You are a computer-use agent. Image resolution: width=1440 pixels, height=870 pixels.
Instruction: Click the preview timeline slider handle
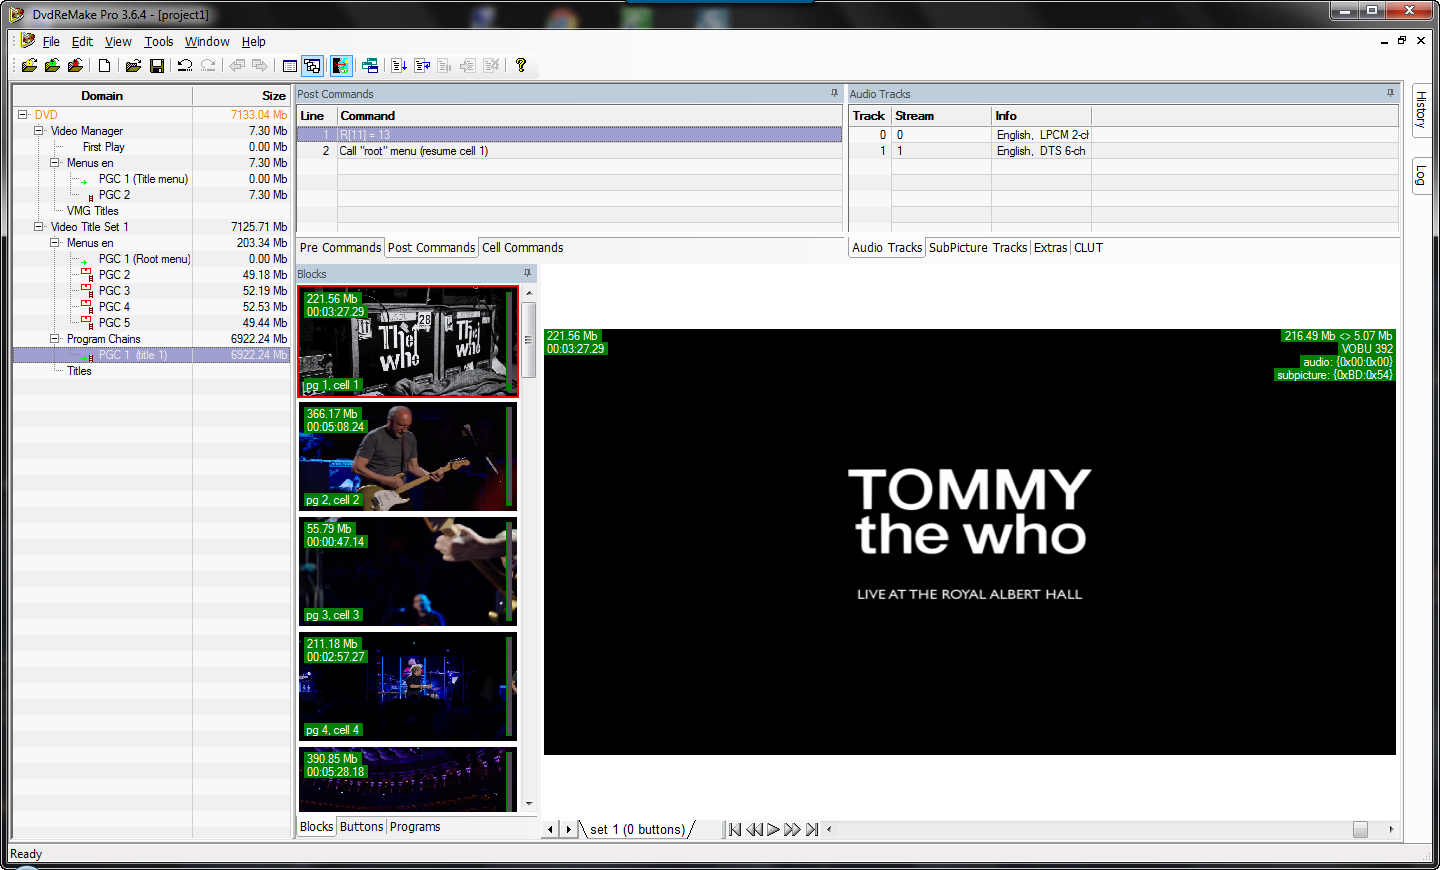(x=1360, y=829)
